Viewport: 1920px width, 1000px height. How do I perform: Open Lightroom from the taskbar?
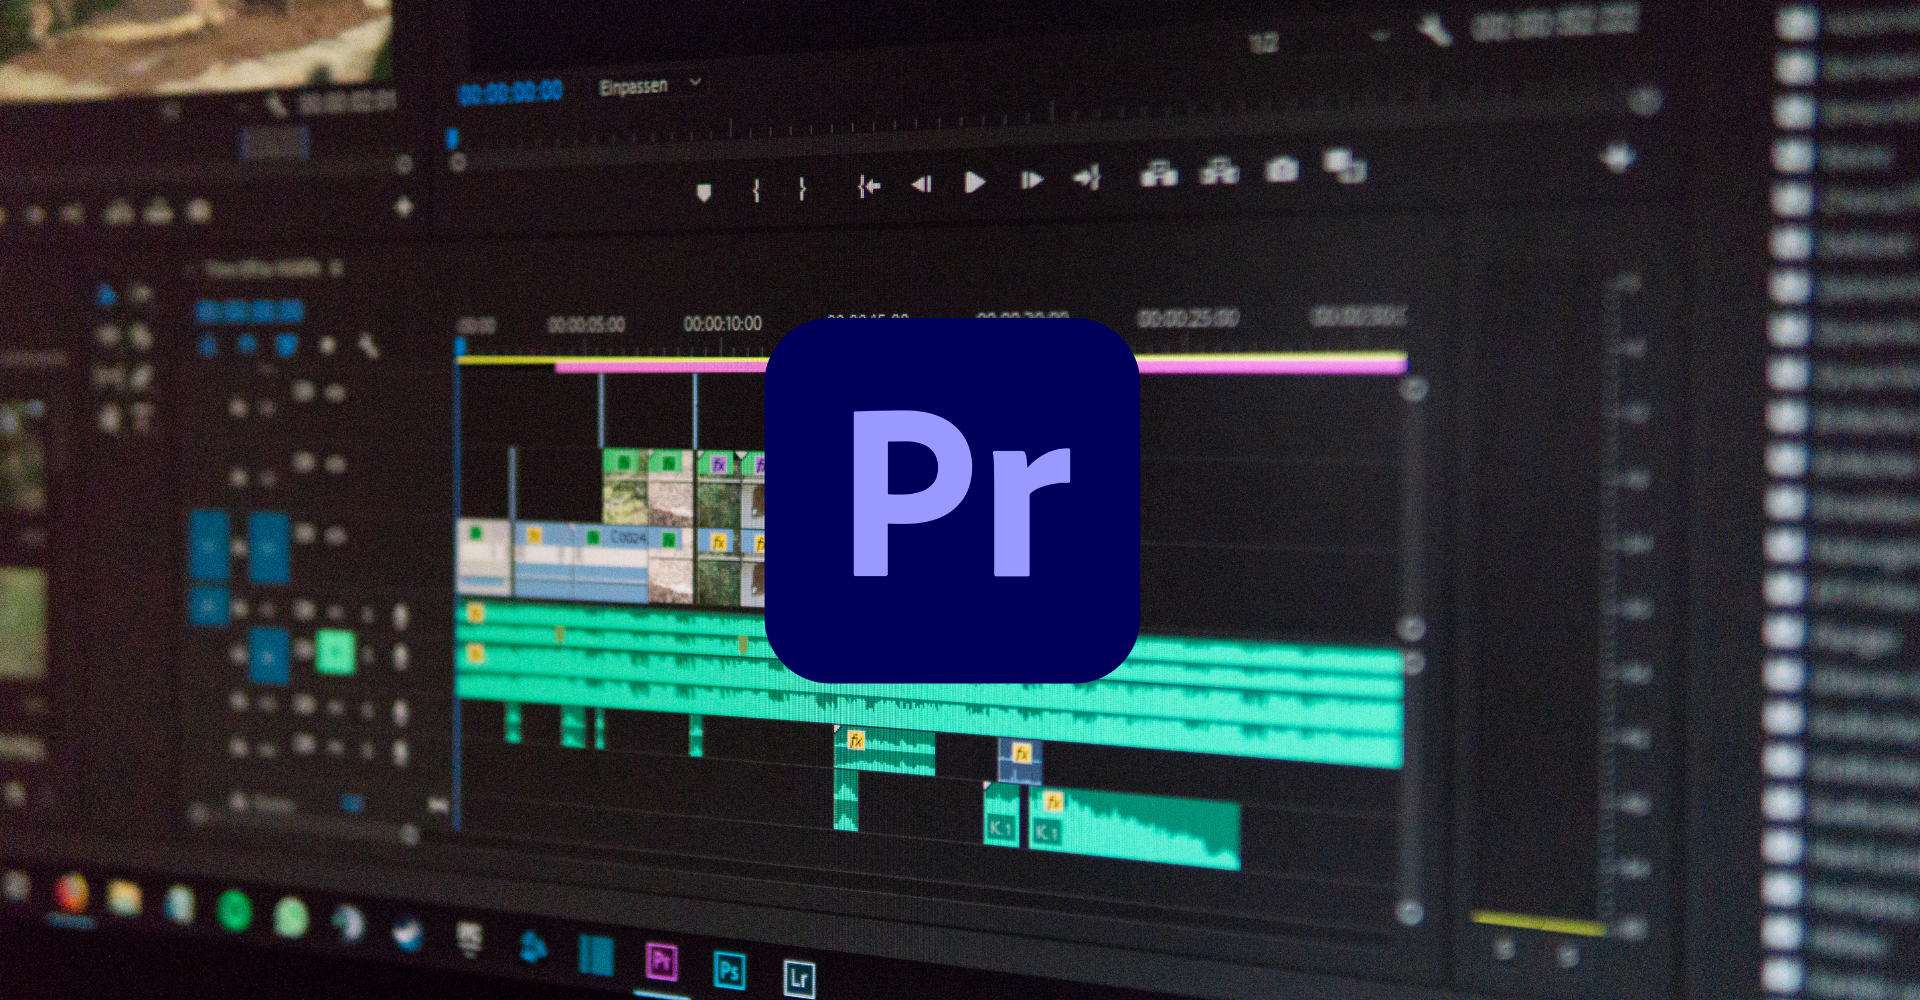point(798,978)
